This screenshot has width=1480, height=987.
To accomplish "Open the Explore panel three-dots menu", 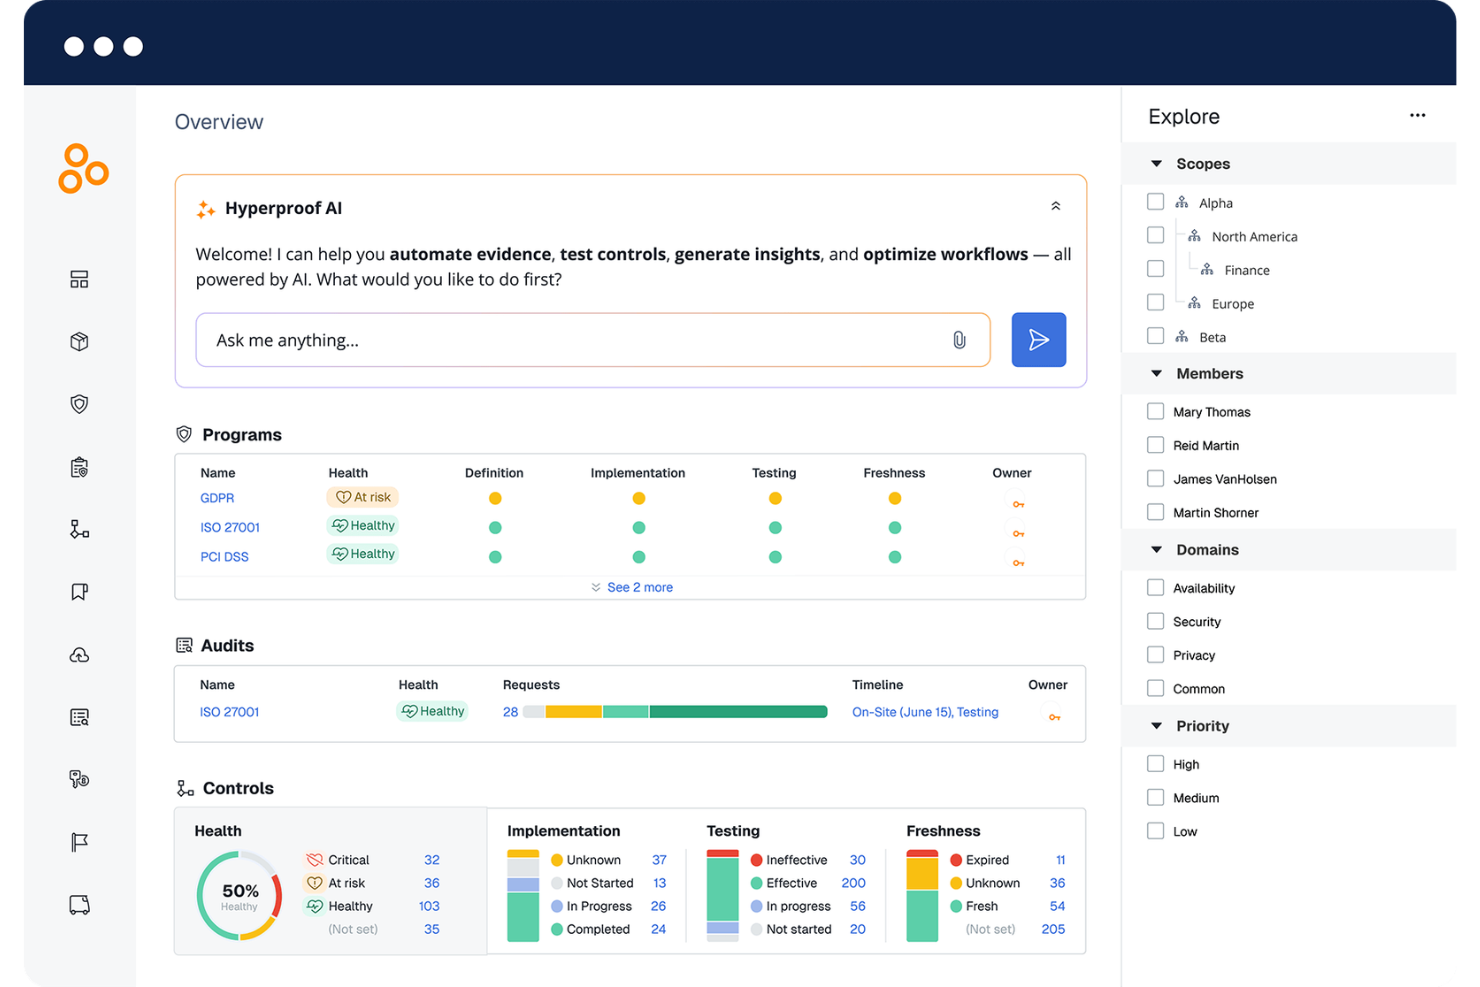I will coord(1417,115).
